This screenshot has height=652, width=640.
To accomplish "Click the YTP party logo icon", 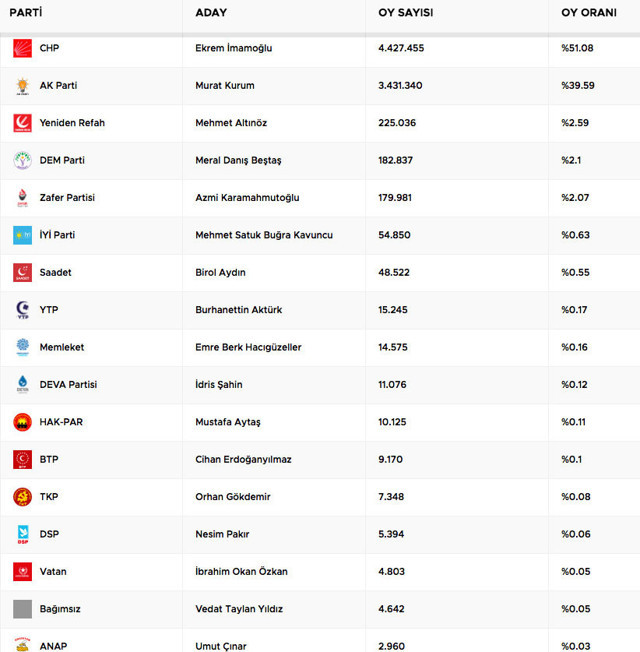I will coord(22,310).
